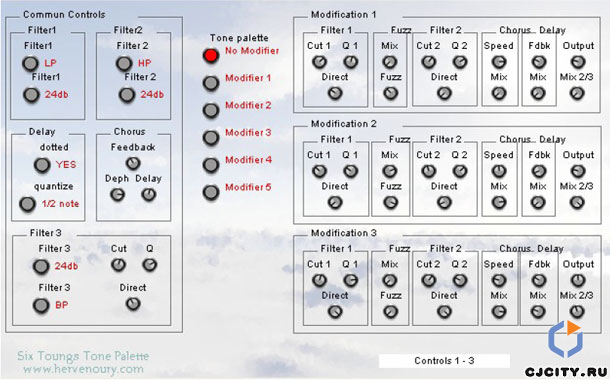This screenshot has height=380, width=610.
Task: Select Modifier 1 in Tone palette
Action: [x=210, y=83]
